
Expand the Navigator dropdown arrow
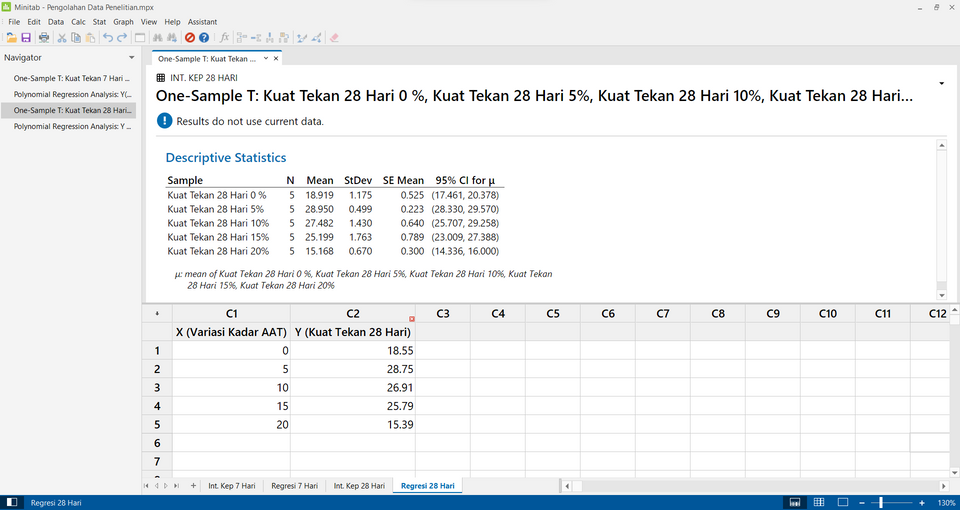tap(131, 58)
